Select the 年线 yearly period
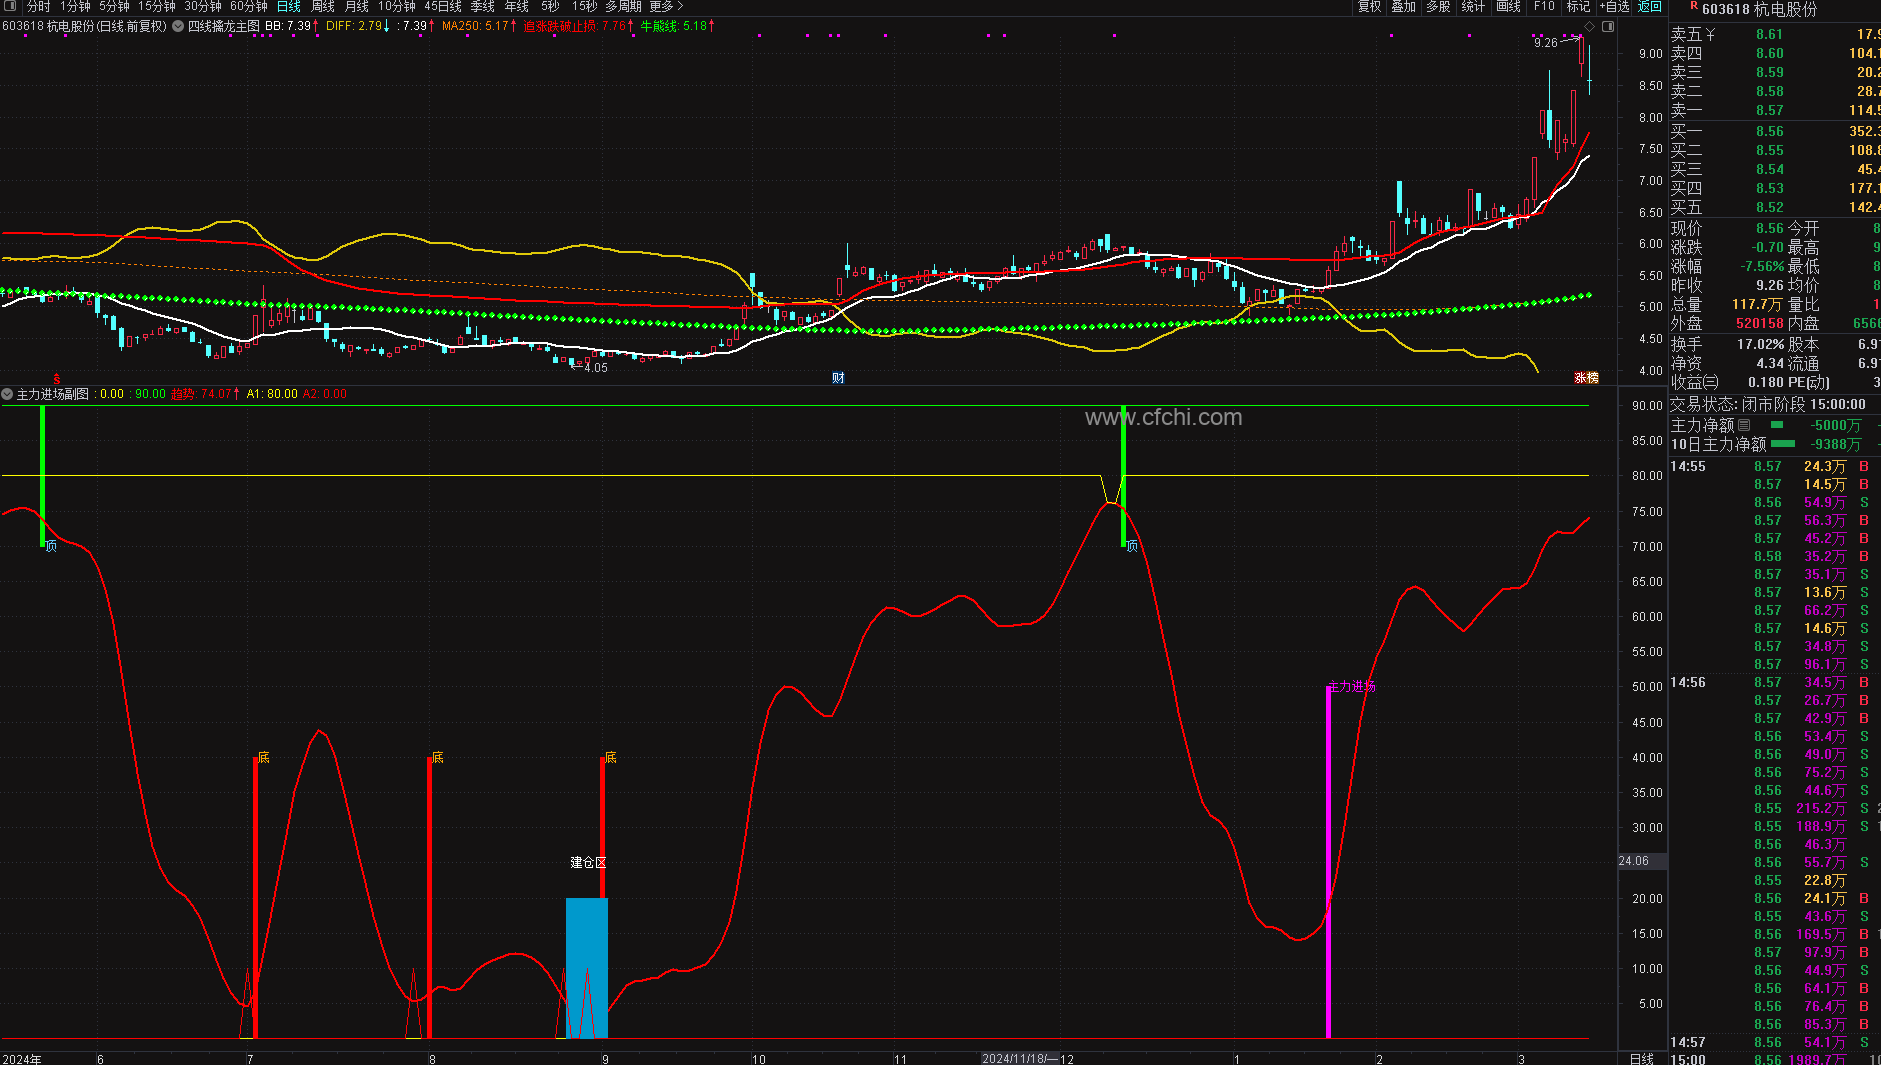Screen dimensions: 1881x1065 coord(517,6)
